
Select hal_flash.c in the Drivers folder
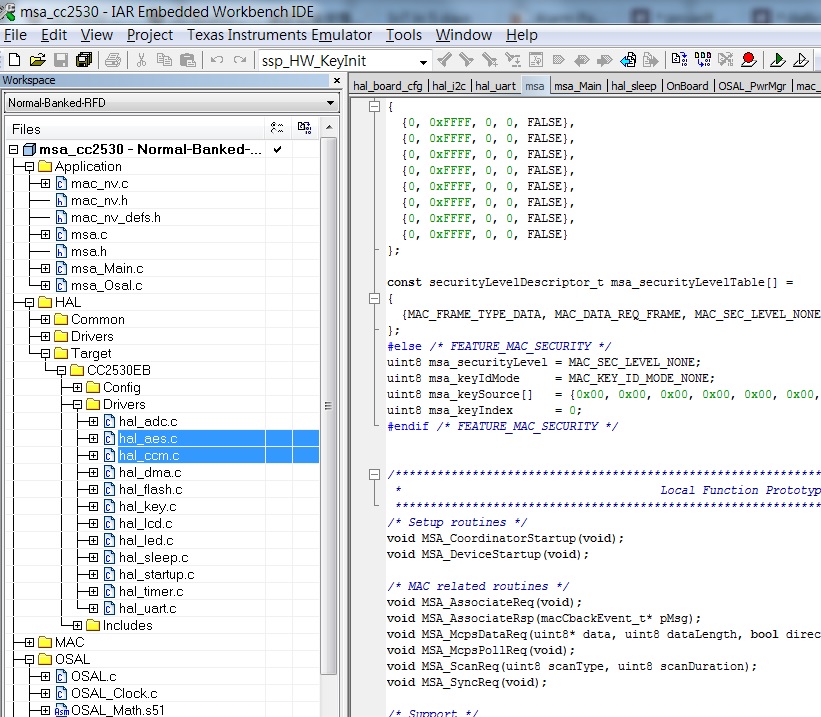[x=150, y=489]
